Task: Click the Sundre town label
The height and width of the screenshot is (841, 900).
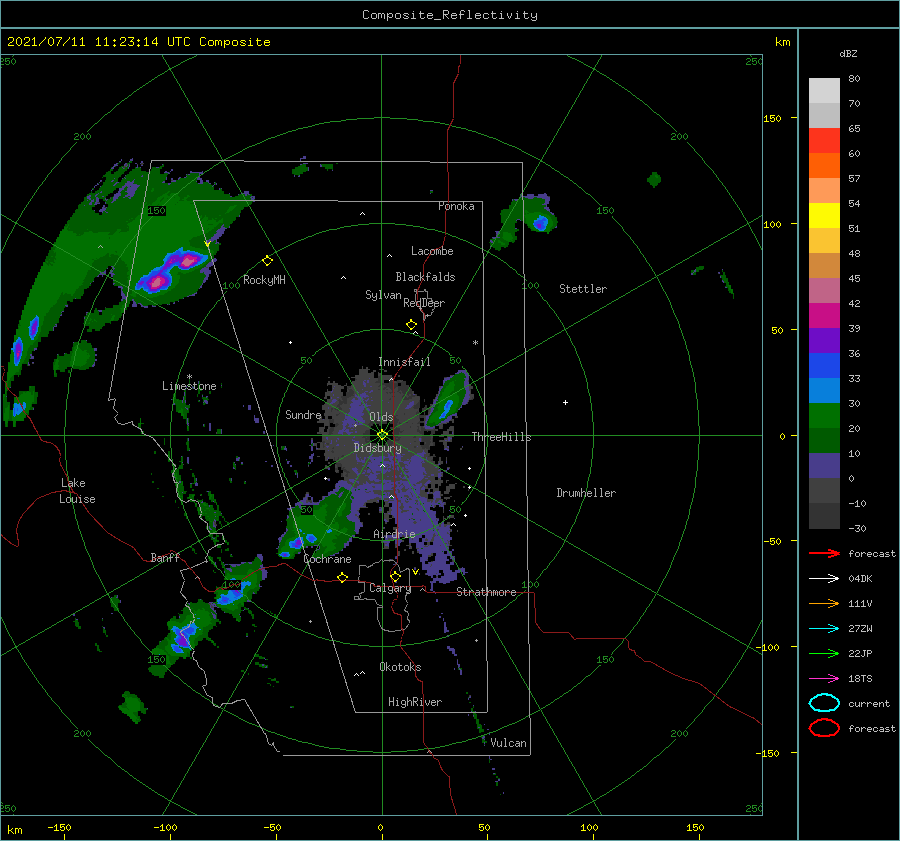Action: click(x=303, y=414)
